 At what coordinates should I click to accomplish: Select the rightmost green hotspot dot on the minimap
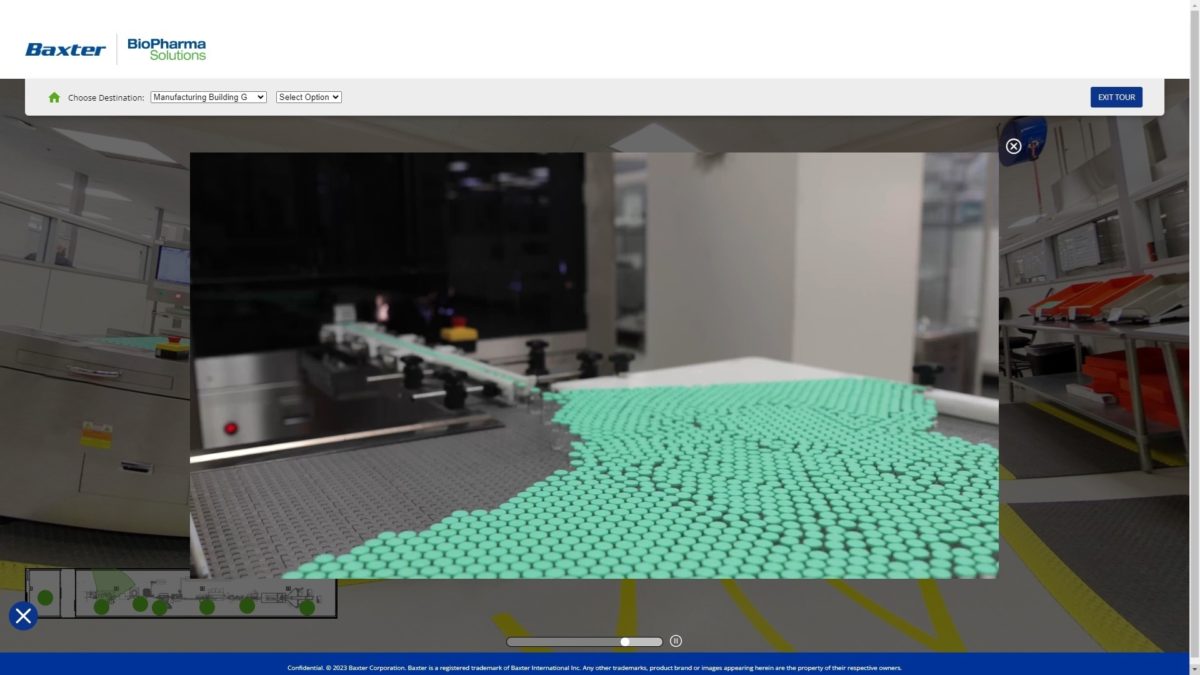click(x=307, y=607)
